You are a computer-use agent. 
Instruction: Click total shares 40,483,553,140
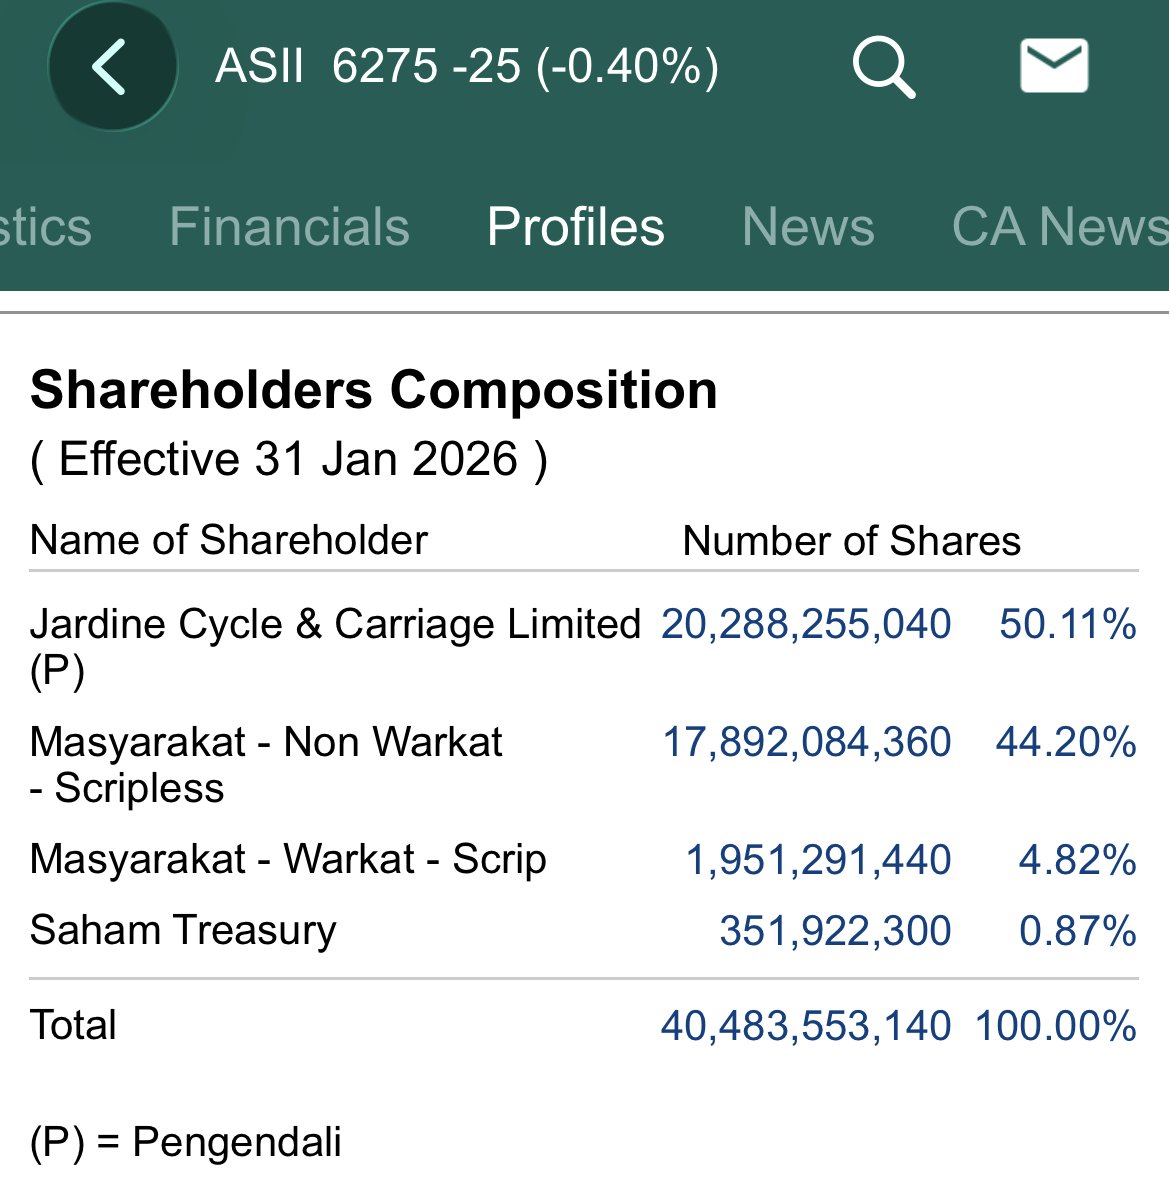[x=805, y=1026]
